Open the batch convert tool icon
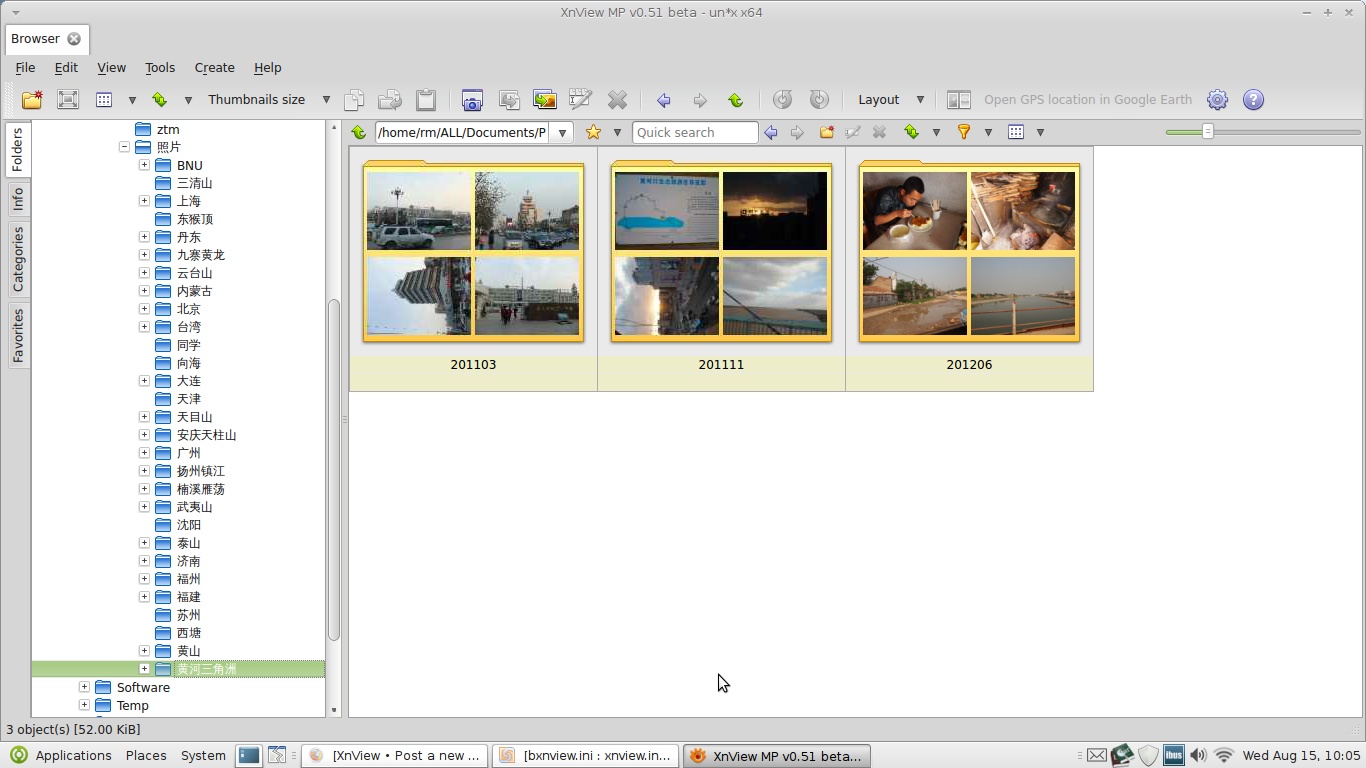1366x768 pixels. (508, 100)
